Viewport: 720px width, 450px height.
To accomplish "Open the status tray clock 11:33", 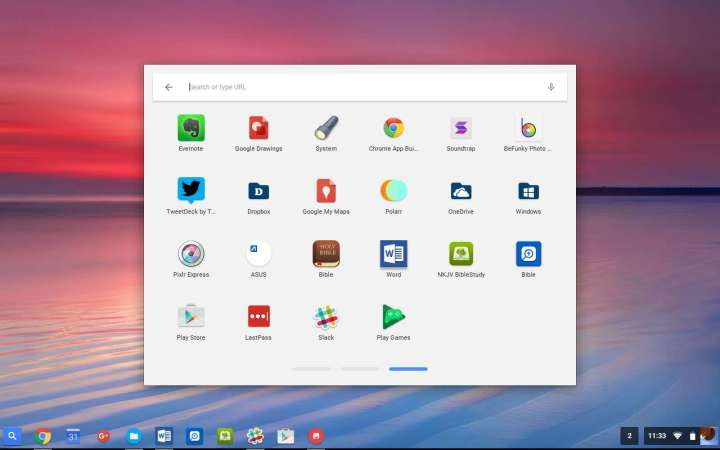I will [x=657, y=436].
